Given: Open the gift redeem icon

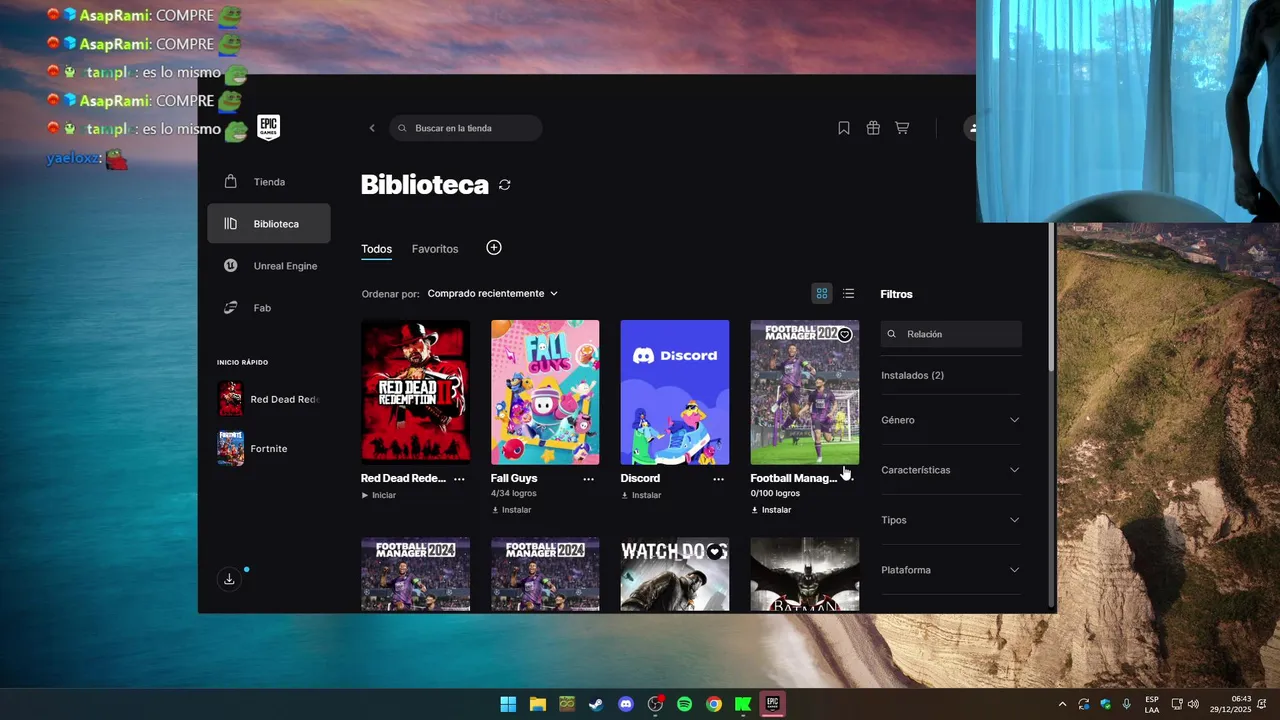Looking at the screenshot, I should tap(873, 128).
